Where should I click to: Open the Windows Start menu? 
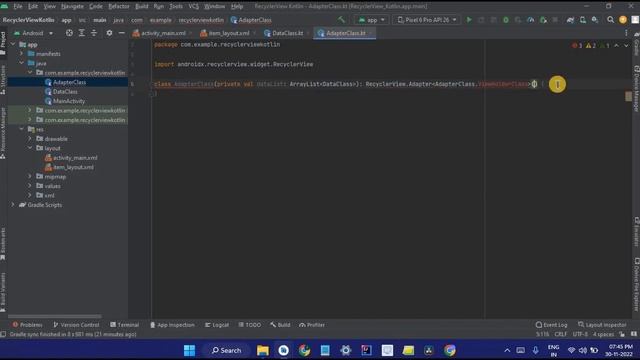tap(189, 350)
